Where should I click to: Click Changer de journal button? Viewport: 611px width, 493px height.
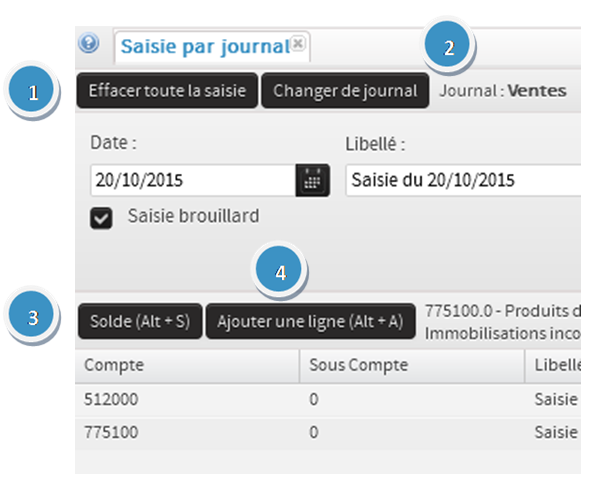click(x=345, y=90)
